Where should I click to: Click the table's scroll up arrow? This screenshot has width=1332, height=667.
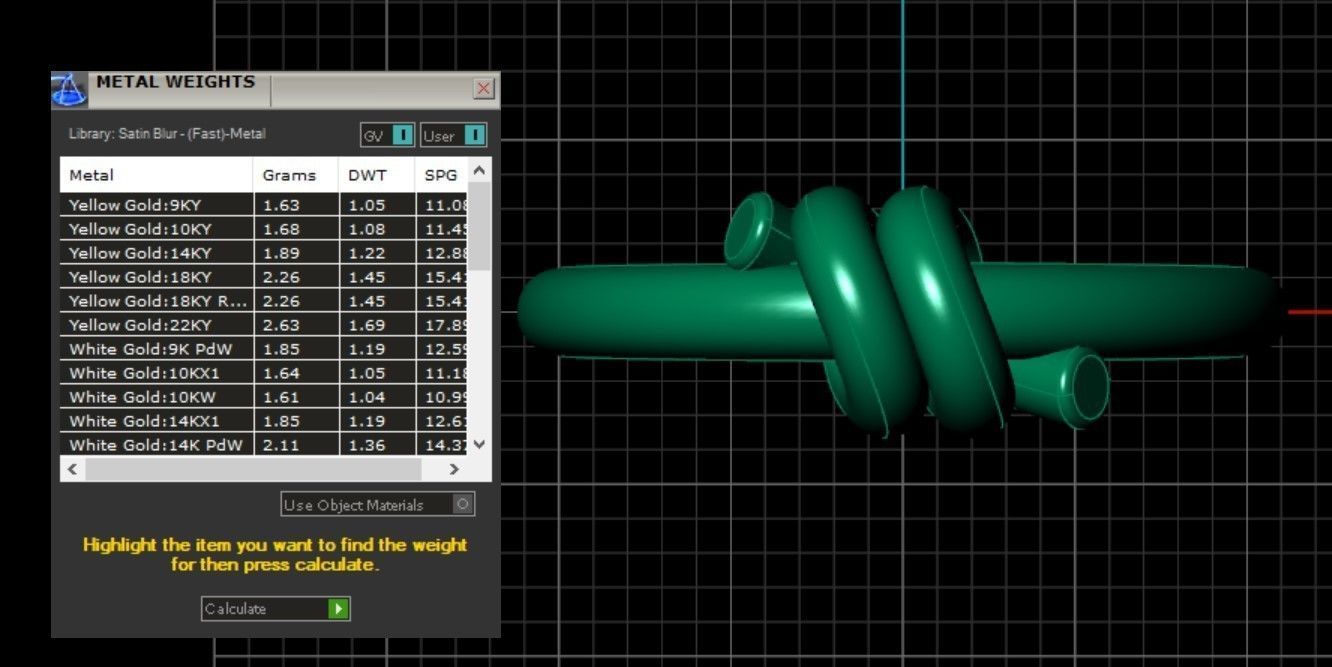click(x=479, y=170)
